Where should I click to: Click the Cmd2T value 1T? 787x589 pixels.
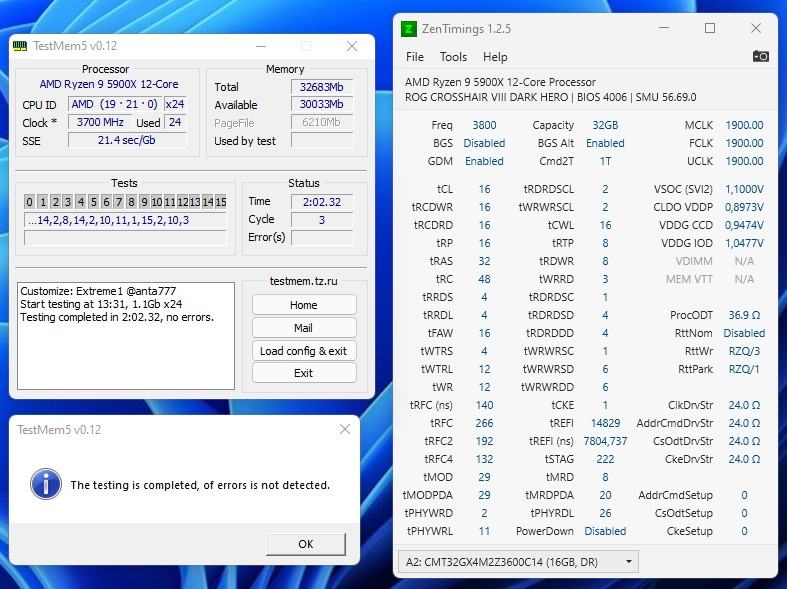coord(605,161)
